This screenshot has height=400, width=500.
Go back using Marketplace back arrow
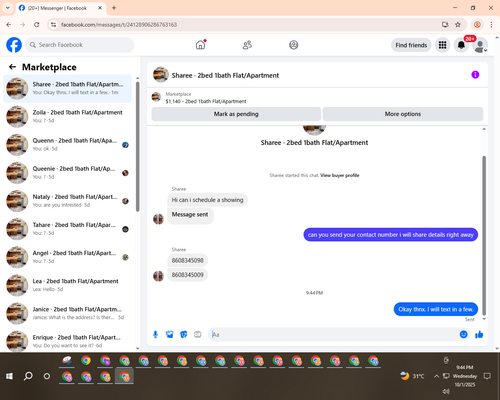(12, 67)
